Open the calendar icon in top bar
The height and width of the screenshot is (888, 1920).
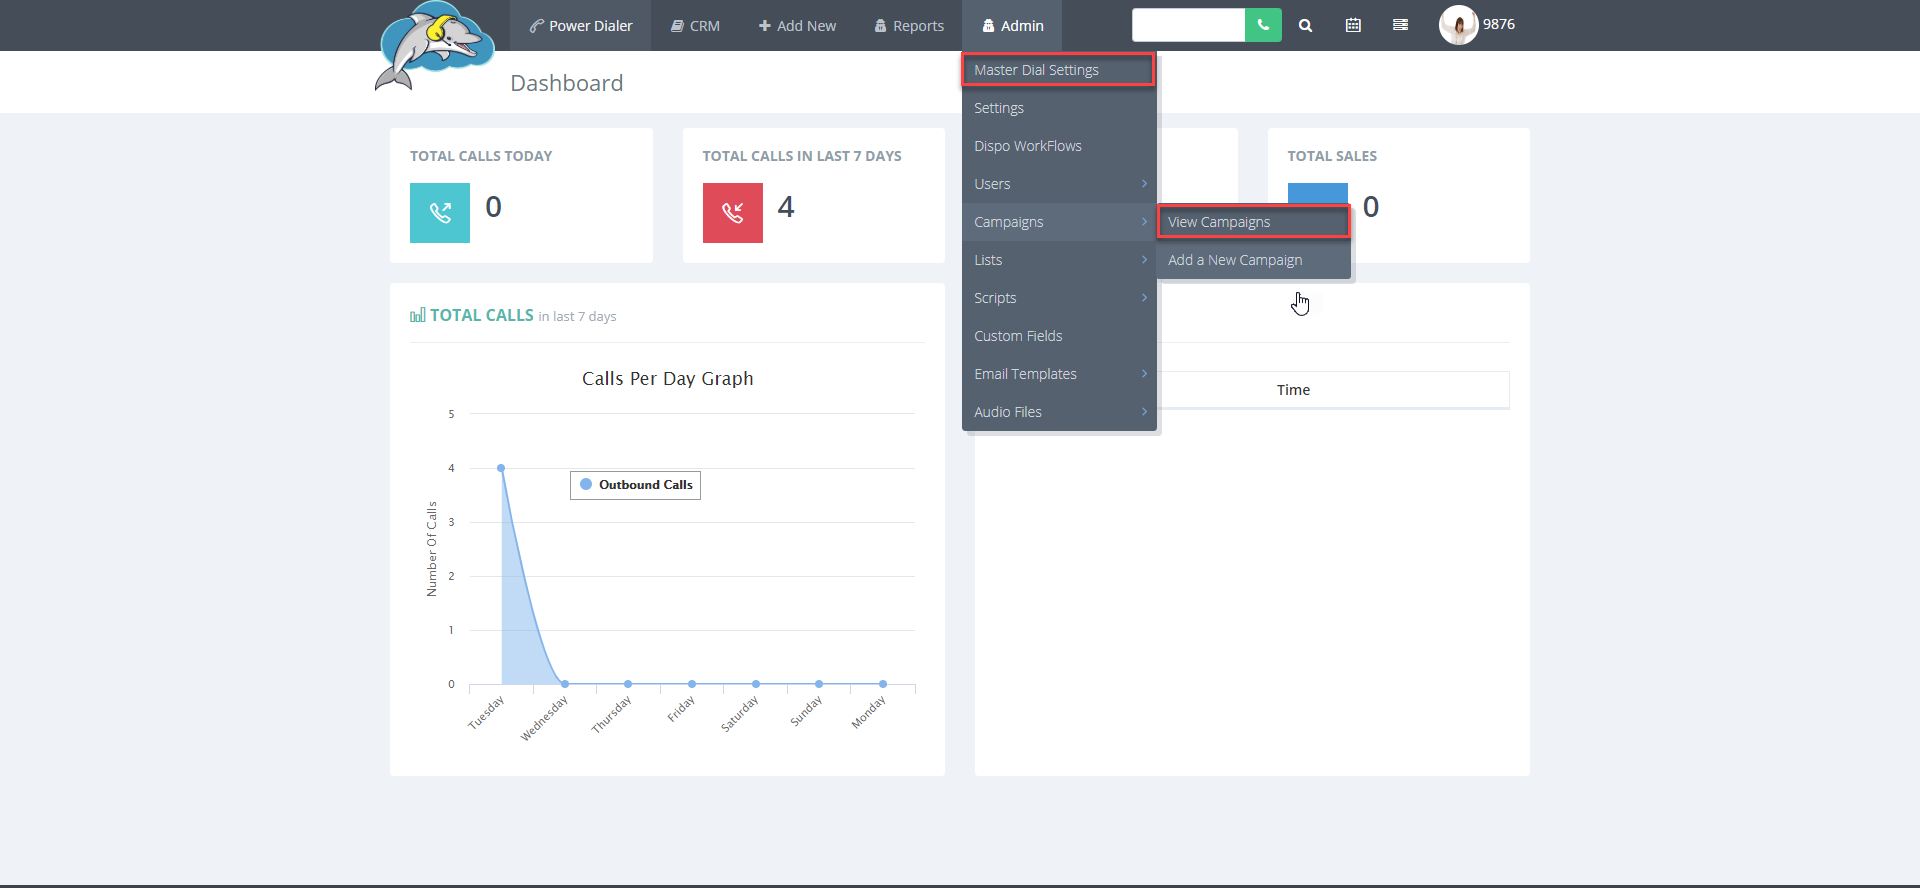tap(1353, 25)
